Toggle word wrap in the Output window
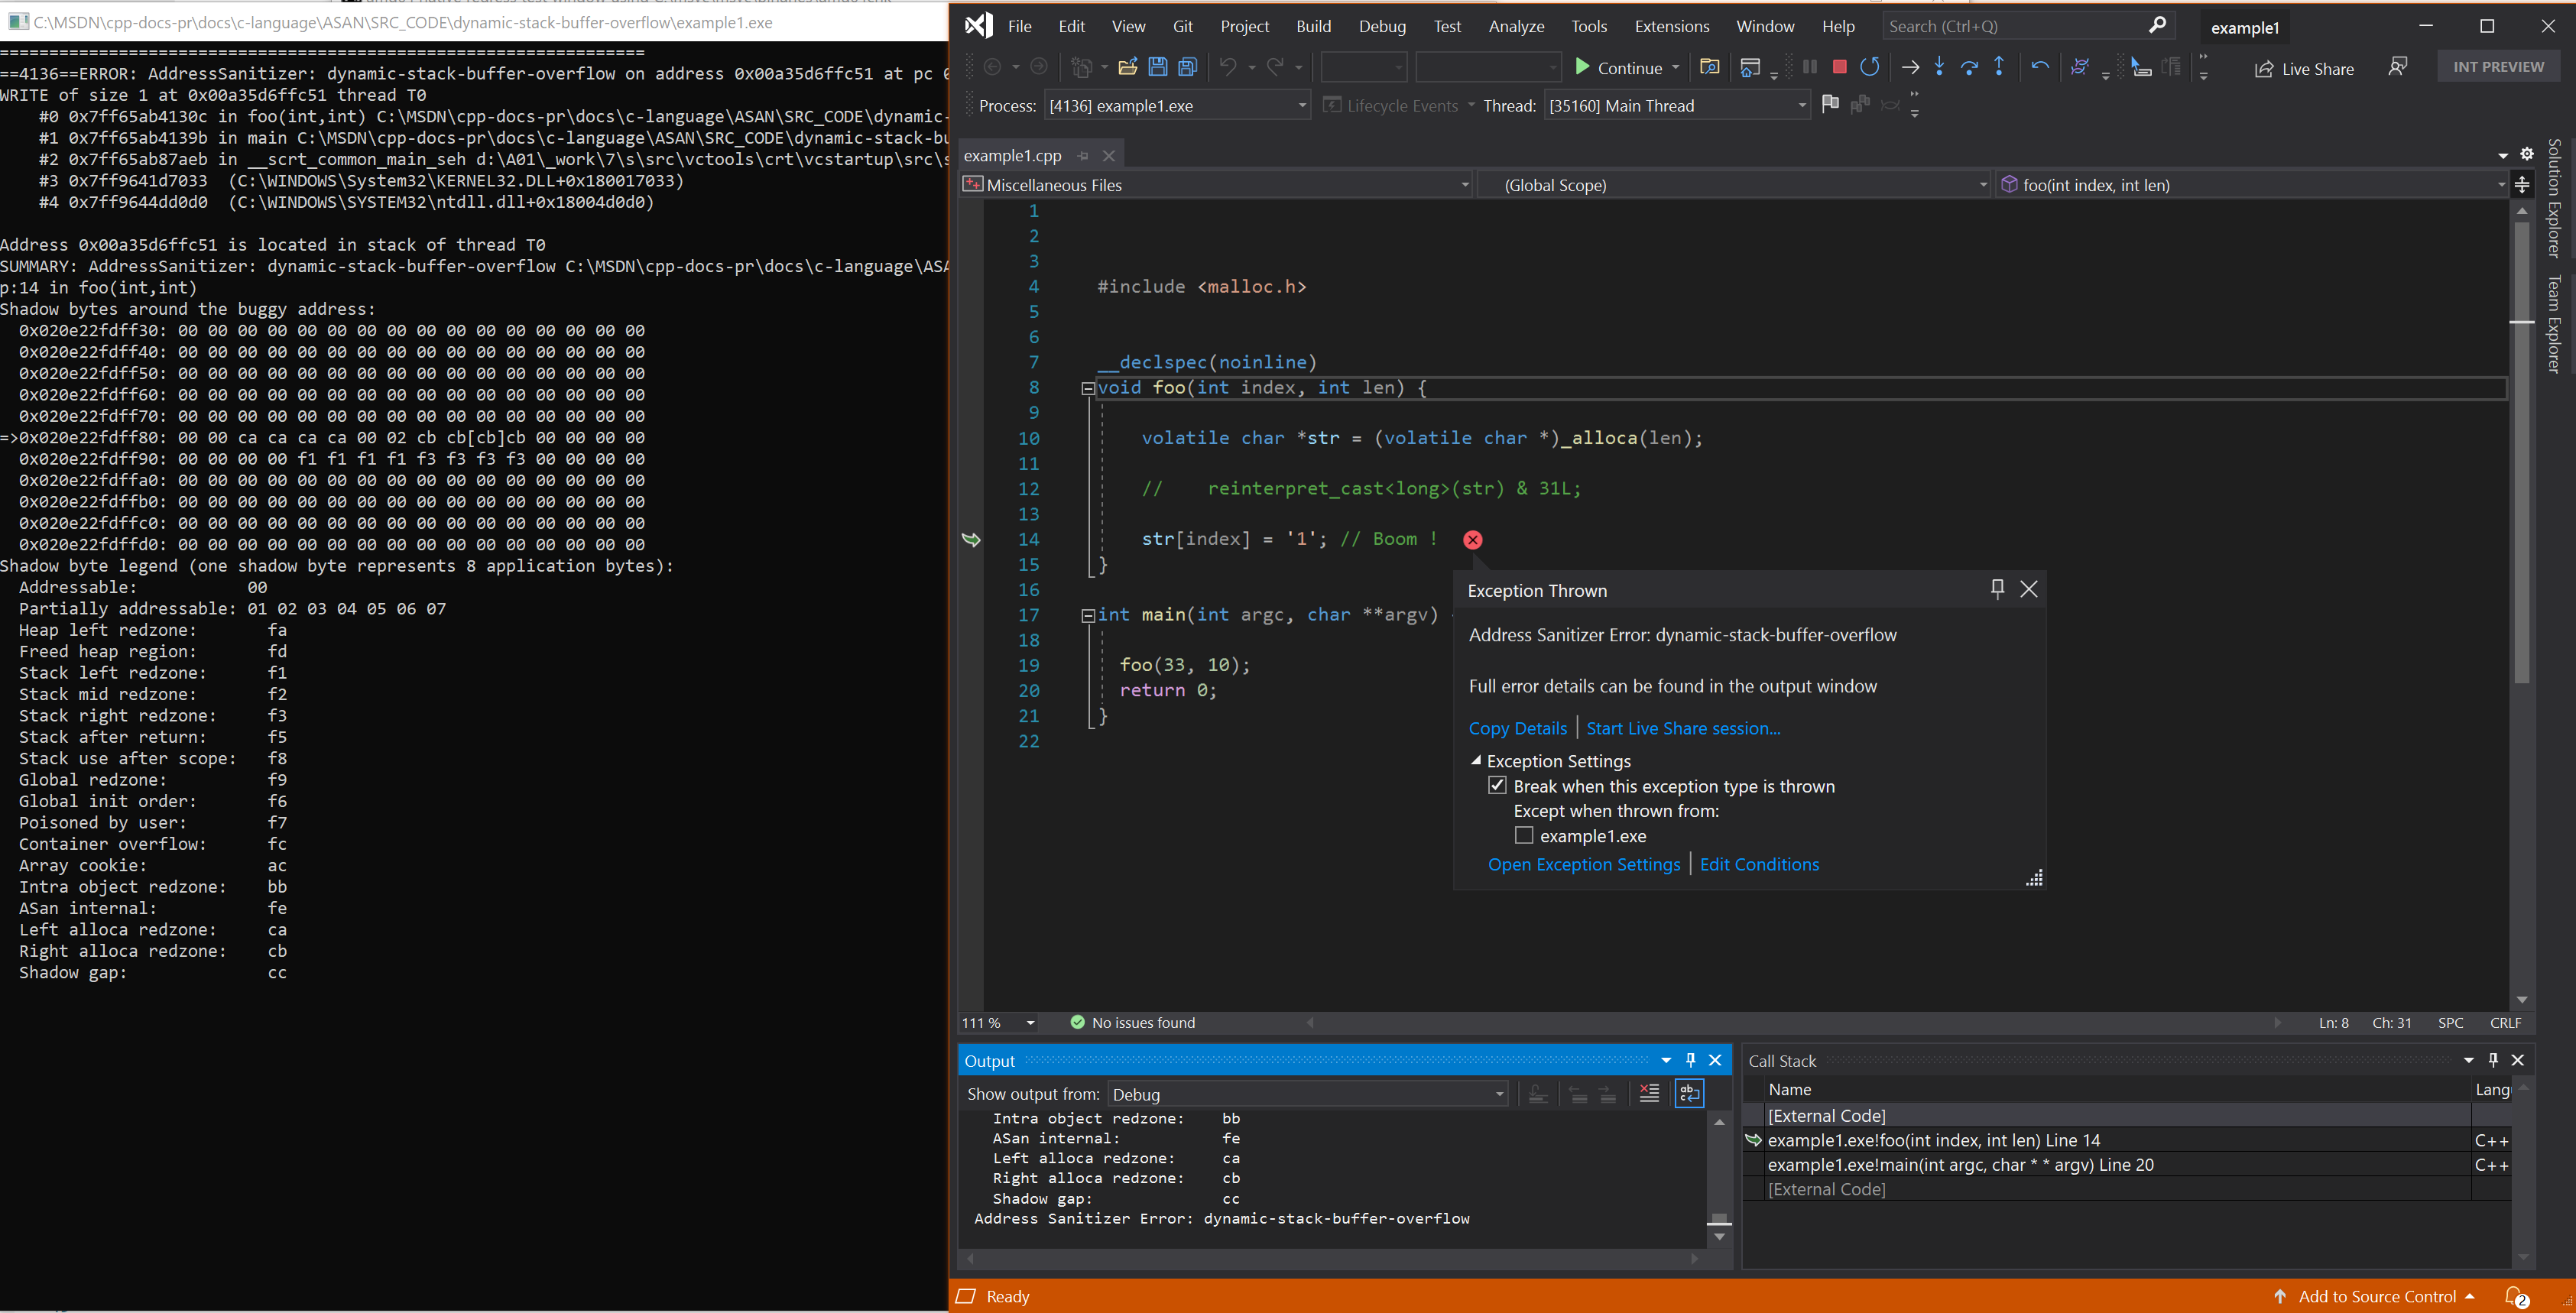Image resolution: width=2576 pixels, height=1313 pixels. point(1689,1093)
